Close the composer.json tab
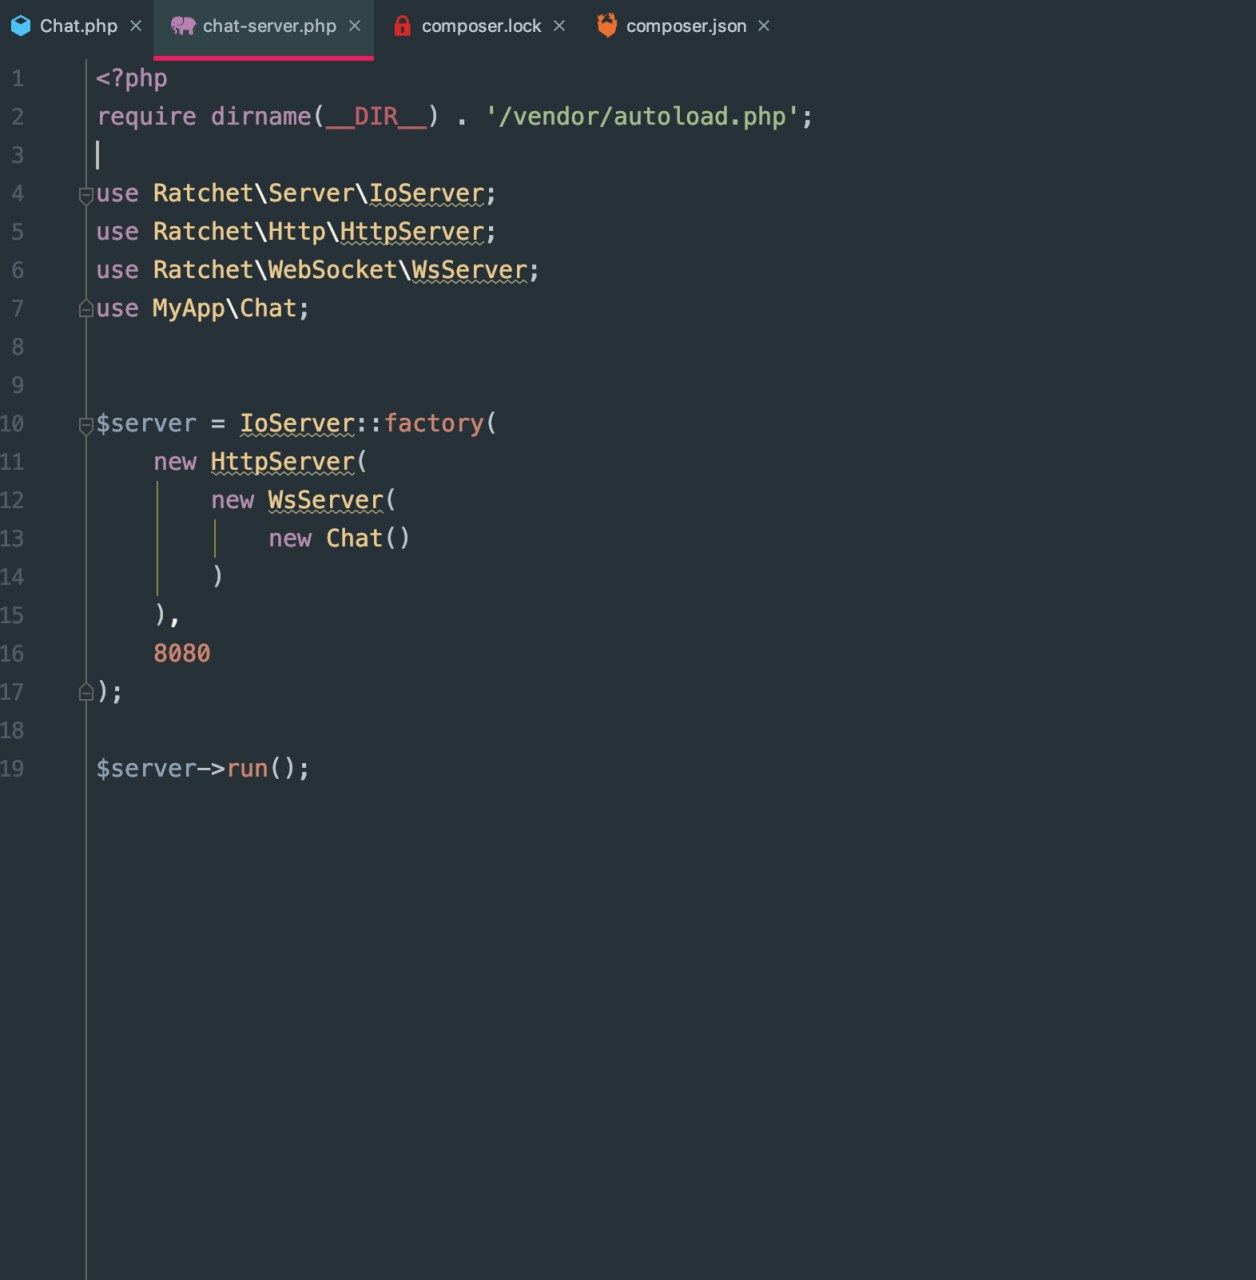This screenshot has width=1256, height=1280. [x=764, y=26]
